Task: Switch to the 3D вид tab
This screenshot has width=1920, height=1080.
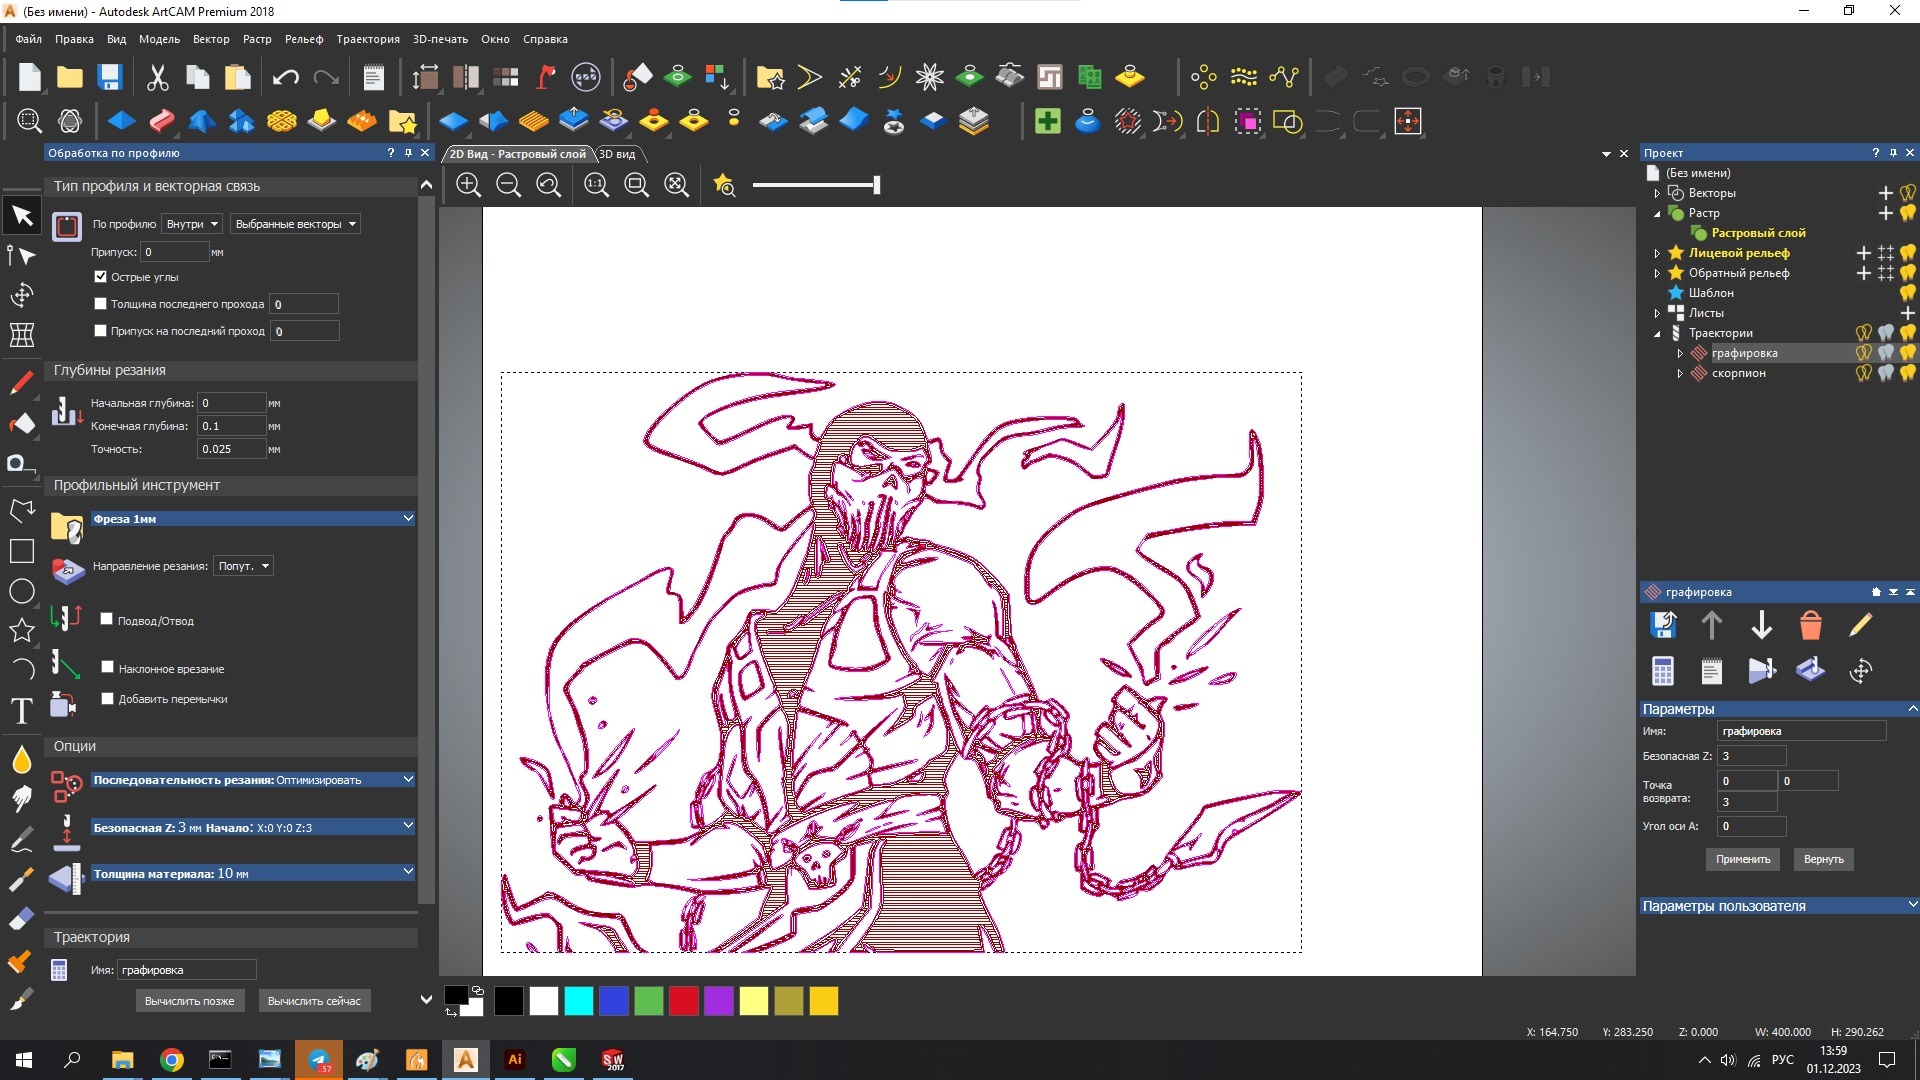Action: [618, 154]
